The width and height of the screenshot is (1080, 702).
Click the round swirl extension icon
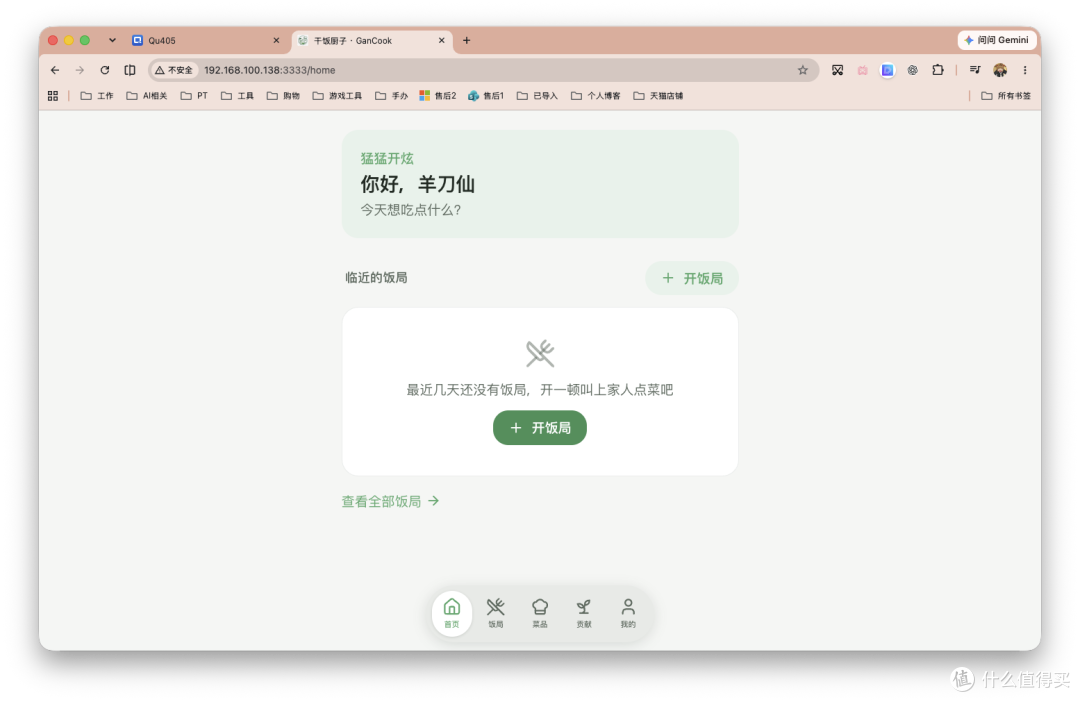click(x=913, y=70)
